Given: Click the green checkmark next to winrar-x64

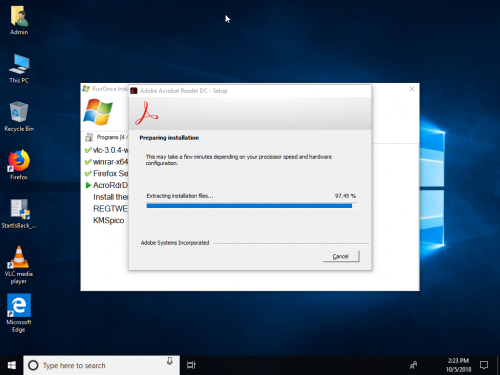Looking at the screenshot, I should 88,162.
